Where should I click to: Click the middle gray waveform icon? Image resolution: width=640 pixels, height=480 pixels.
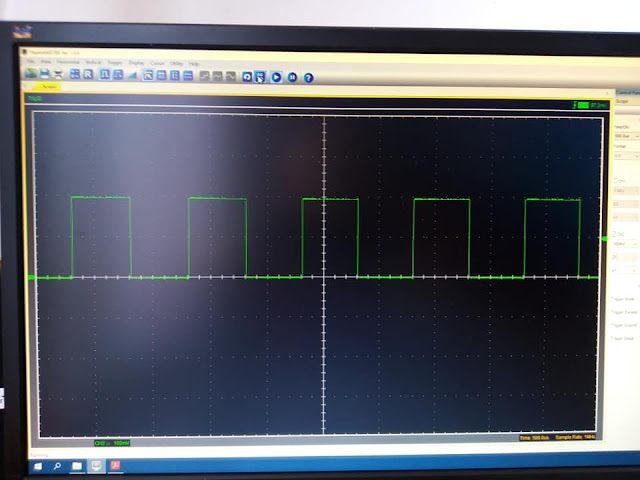218,76
